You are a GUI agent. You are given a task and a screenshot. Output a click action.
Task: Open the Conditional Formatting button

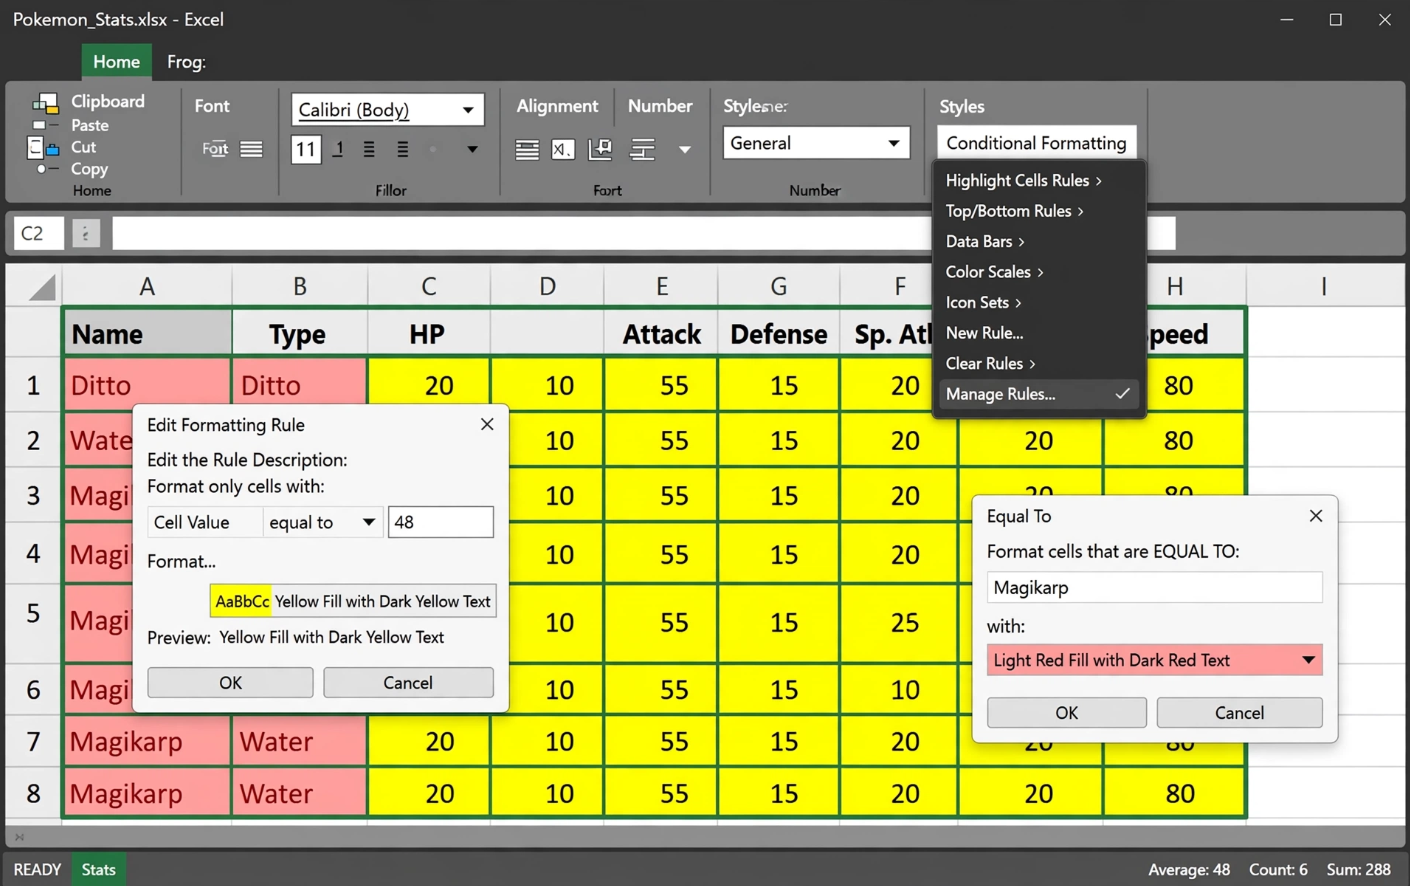1036,143
